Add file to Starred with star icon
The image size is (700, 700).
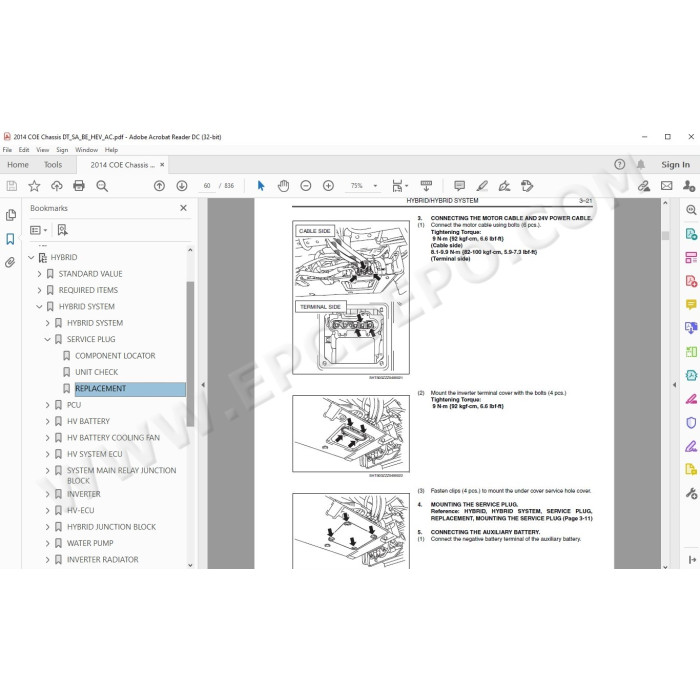pyautogui.click(x=34, y=186)
